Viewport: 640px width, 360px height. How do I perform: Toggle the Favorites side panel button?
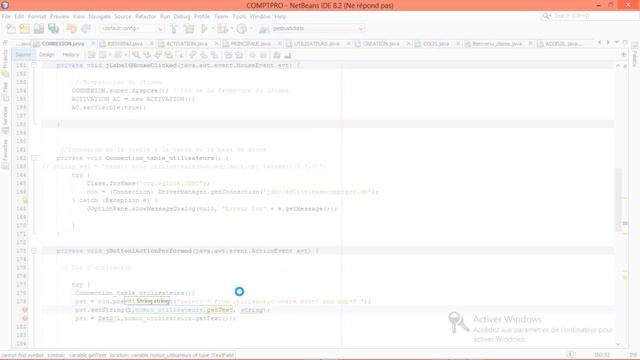5,154
